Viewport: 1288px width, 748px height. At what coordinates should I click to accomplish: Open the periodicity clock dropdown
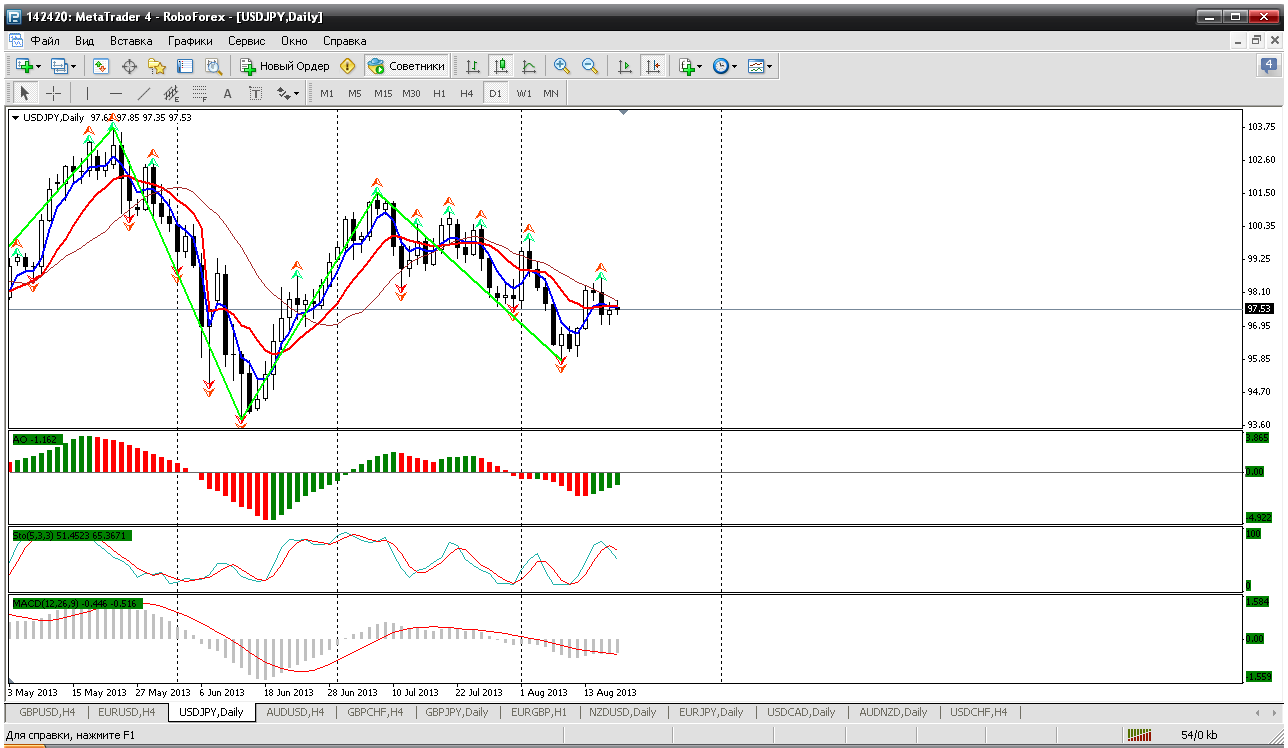point(724,66)
